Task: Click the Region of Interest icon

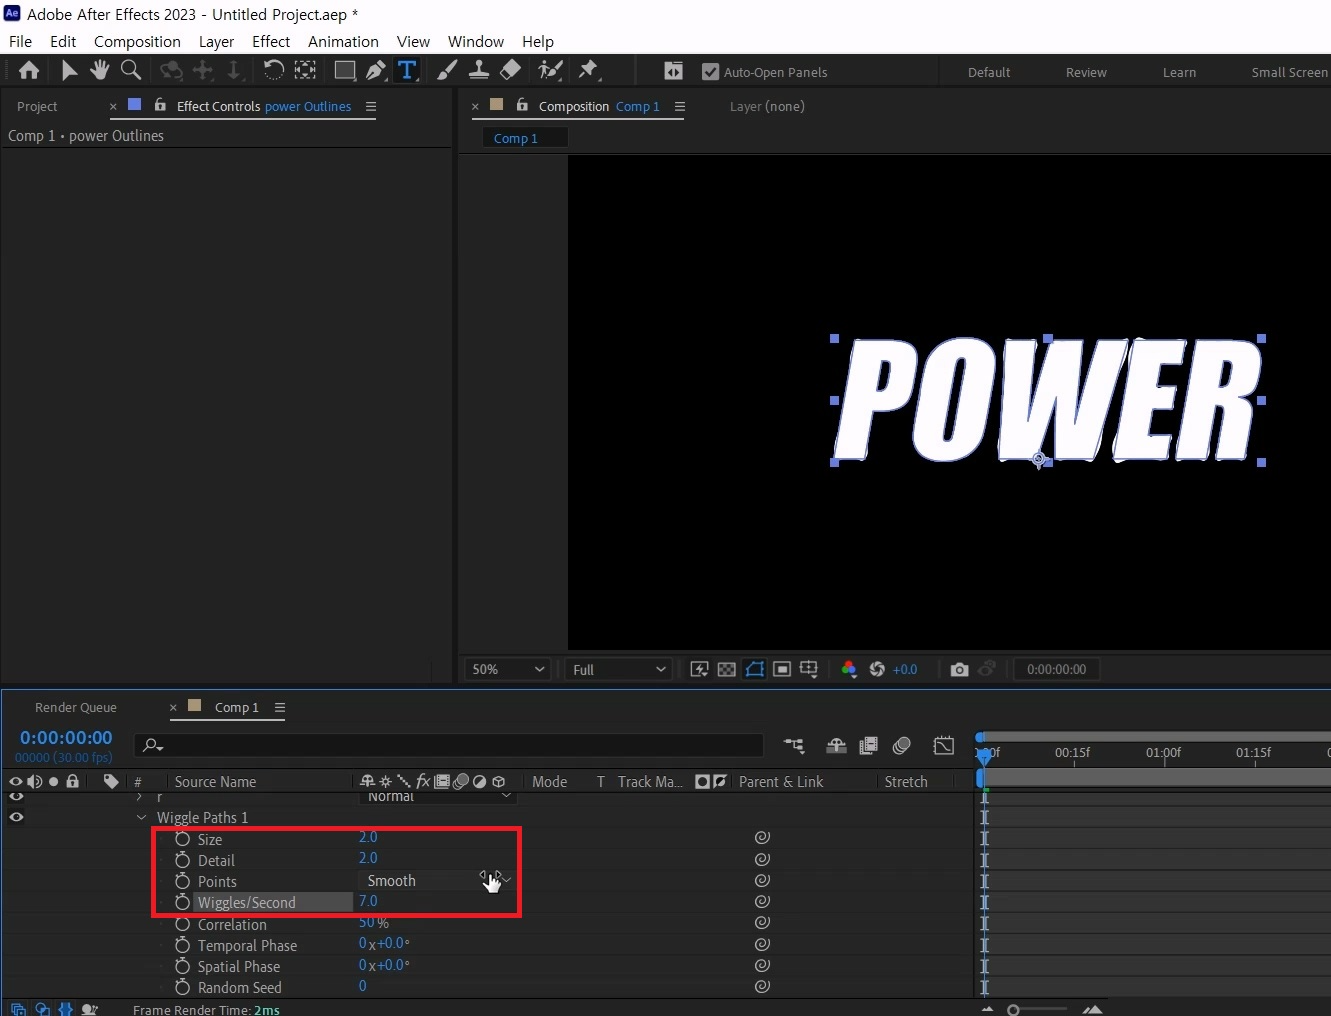Action: click(x=782, y=670)
